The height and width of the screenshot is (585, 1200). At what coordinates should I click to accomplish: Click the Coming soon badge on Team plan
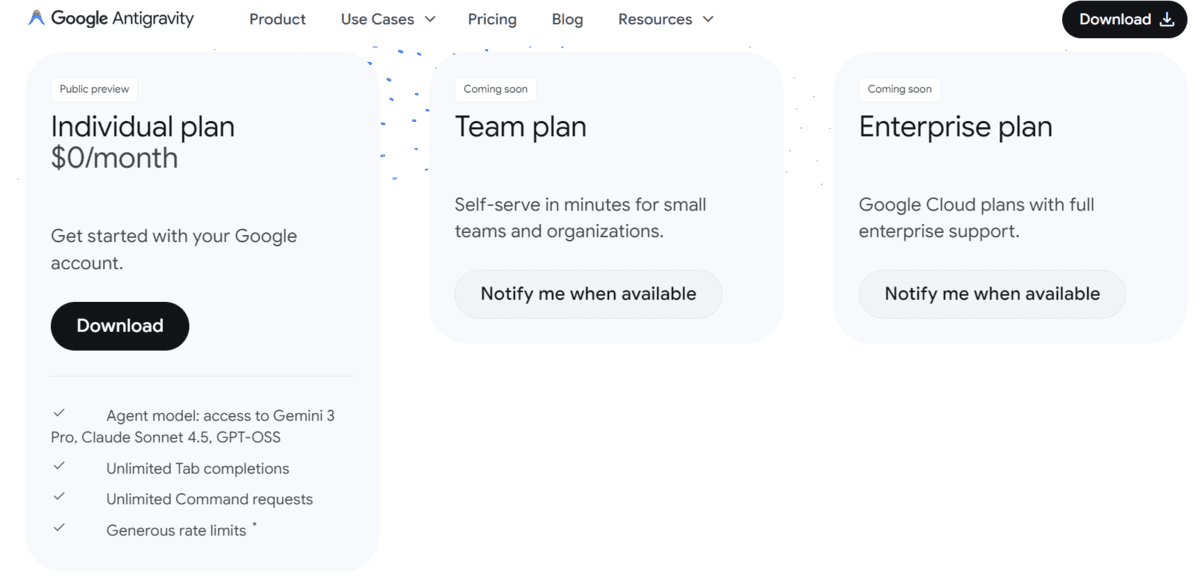495,89
